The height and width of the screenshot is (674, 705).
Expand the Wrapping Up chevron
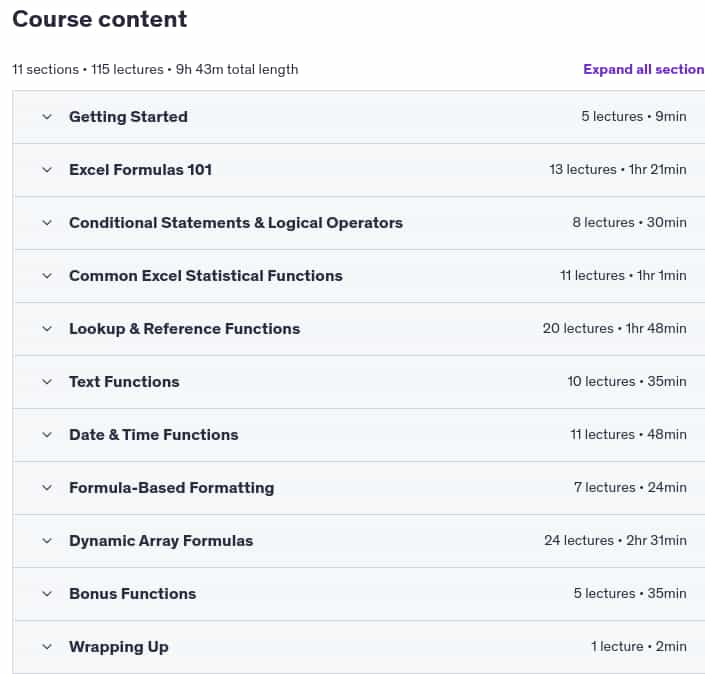pos(47,647)
